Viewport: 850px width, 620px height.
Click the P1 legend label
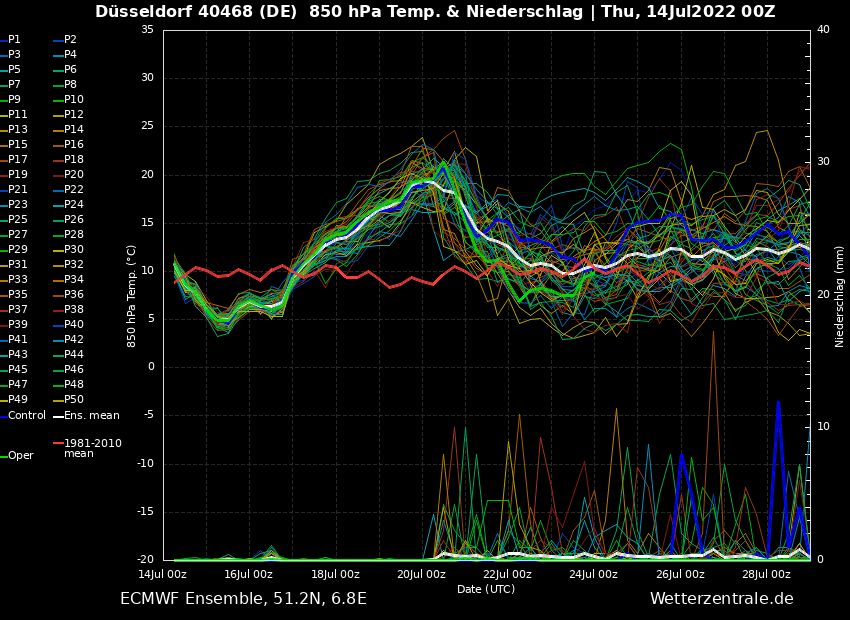pos(14,40)
